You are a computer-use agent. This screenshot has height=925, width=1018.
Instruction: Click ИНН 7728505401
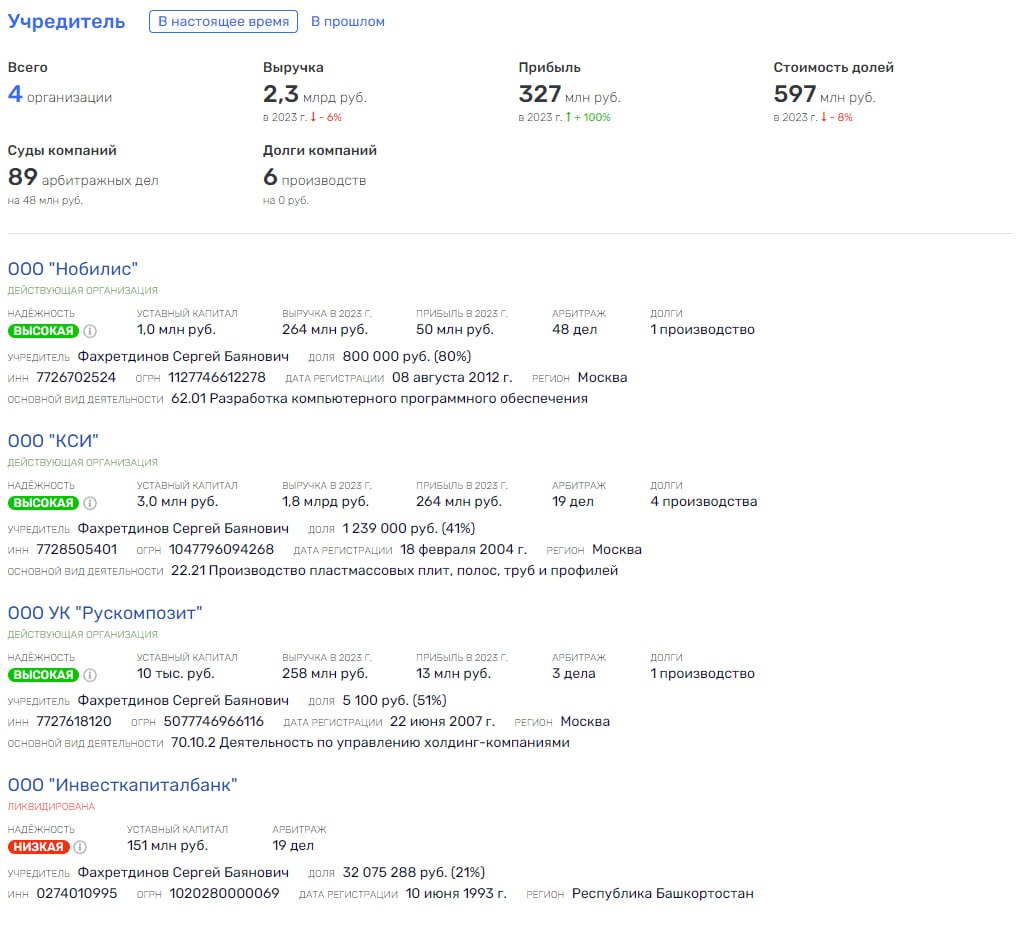(x=77, y=549)
